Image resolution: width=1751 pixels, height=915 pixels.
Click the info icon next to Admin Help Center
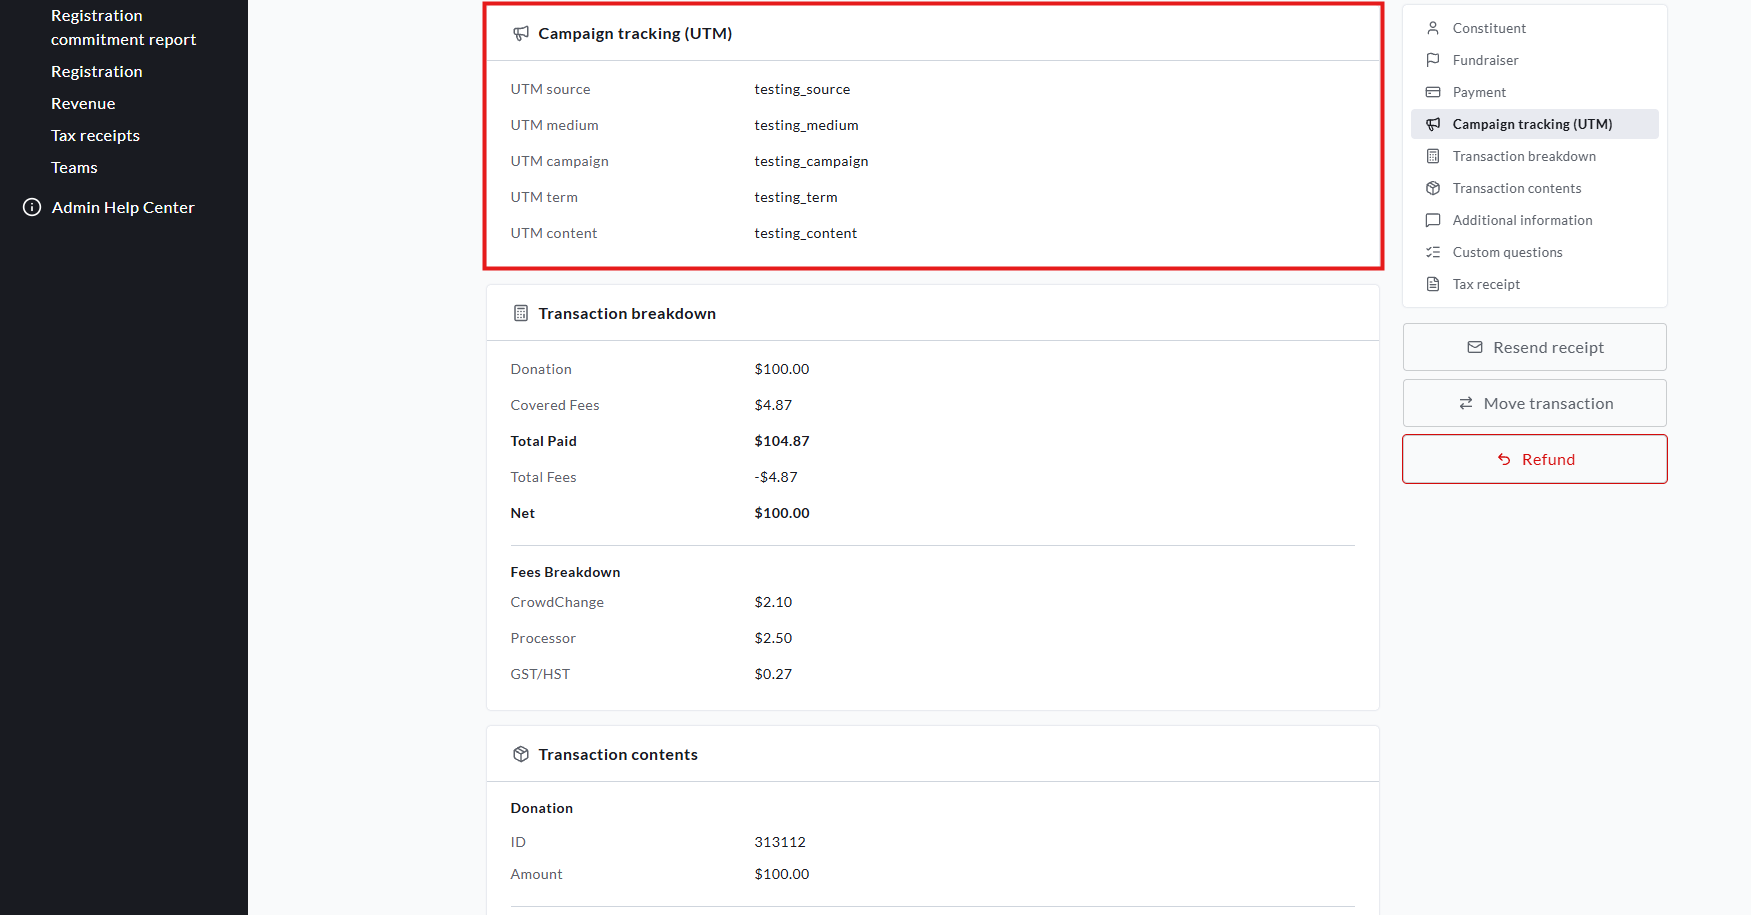click(32, 207)
